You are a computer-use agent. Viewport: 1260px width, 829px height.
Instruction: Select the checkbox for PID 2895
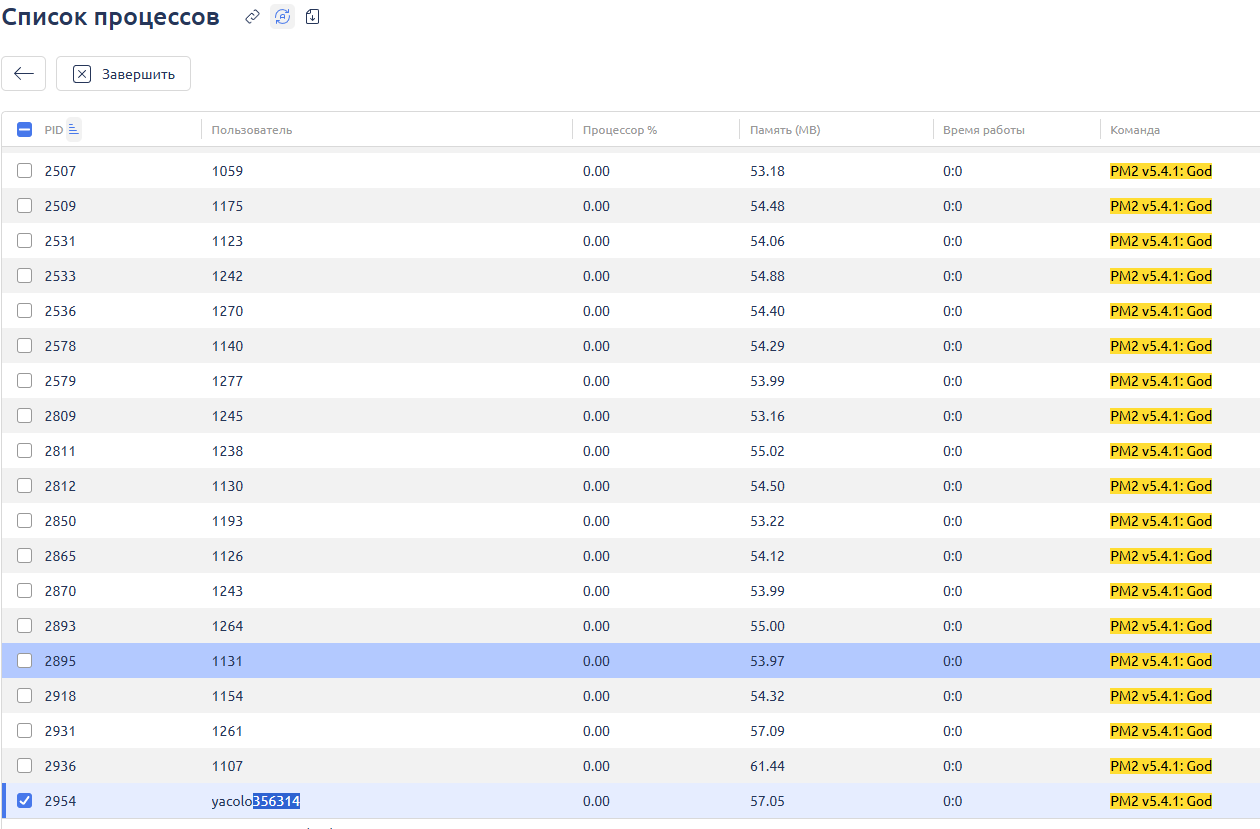(25, 661)
